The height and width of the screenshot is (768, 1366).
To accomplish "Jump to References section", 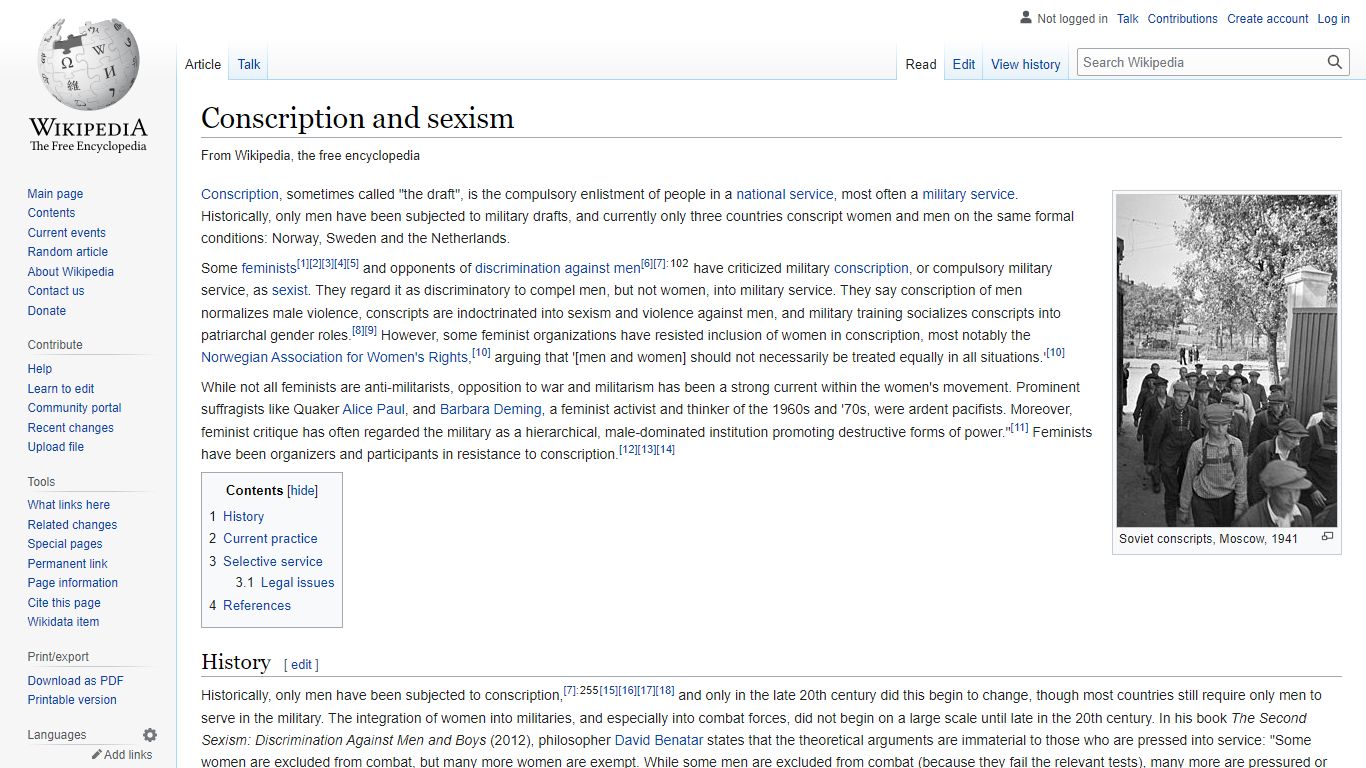I will (257, 605).
